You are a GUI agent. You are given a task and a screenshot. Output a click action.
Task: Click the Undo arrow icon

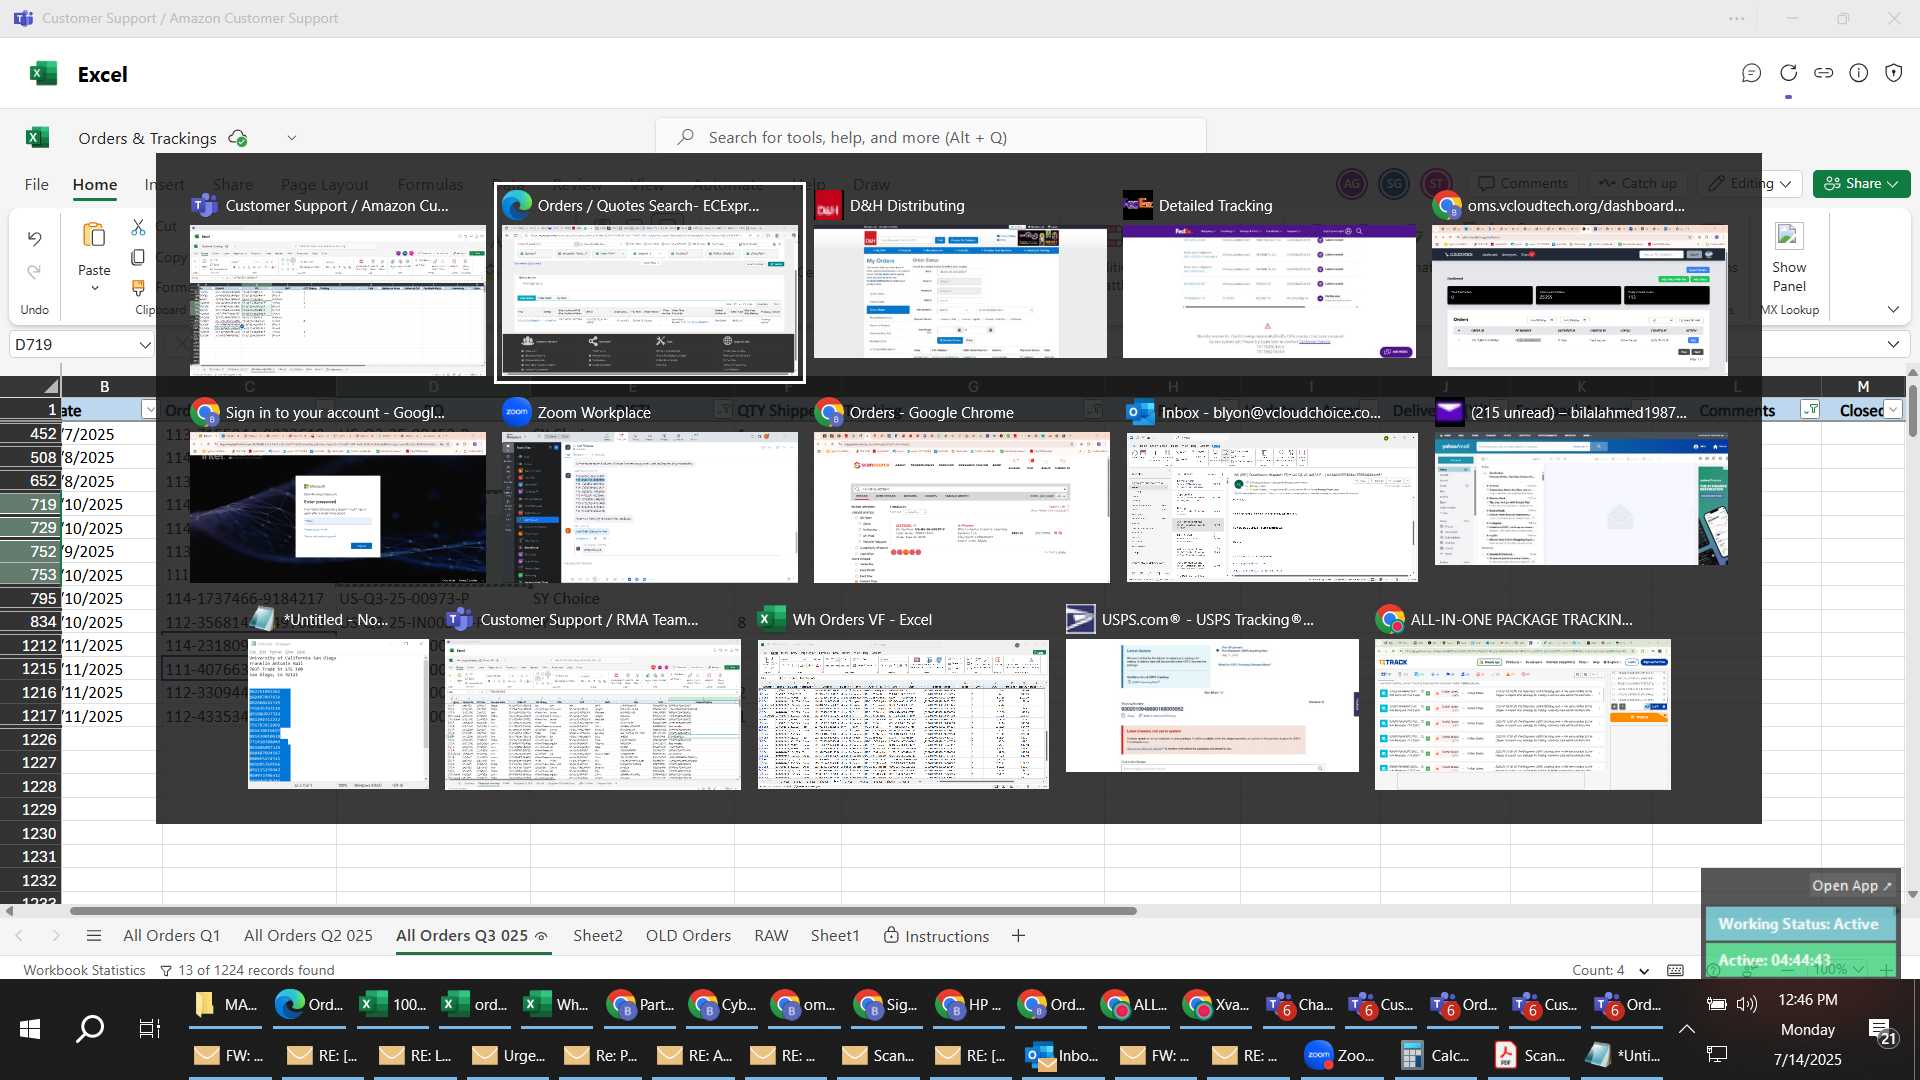pyautogui.click(x=34, y=238)
